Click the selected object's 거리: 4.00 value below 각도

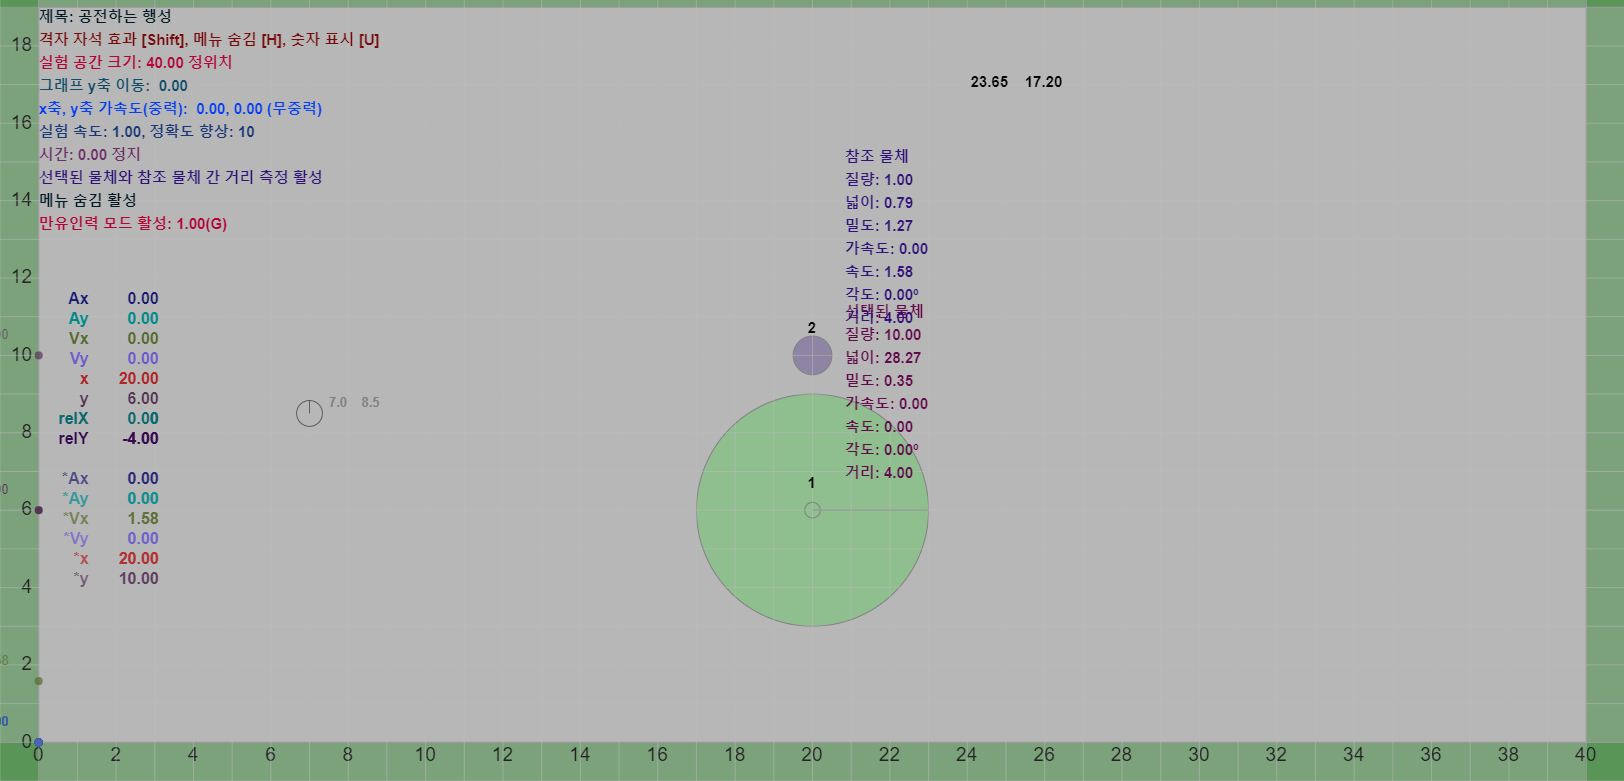(x=879, y=472)
